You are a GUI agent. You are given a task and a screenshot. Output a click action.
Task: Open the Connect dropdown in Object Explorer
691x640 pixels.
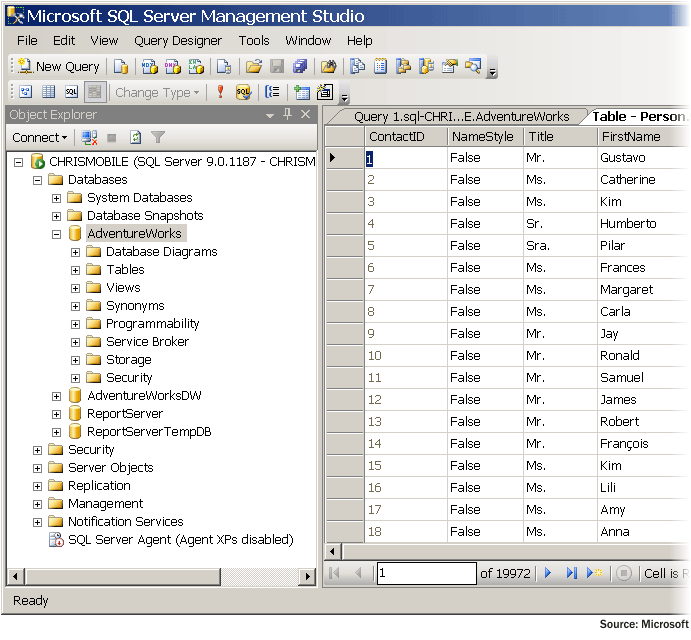pyautogui.click(x=40, y=138)
